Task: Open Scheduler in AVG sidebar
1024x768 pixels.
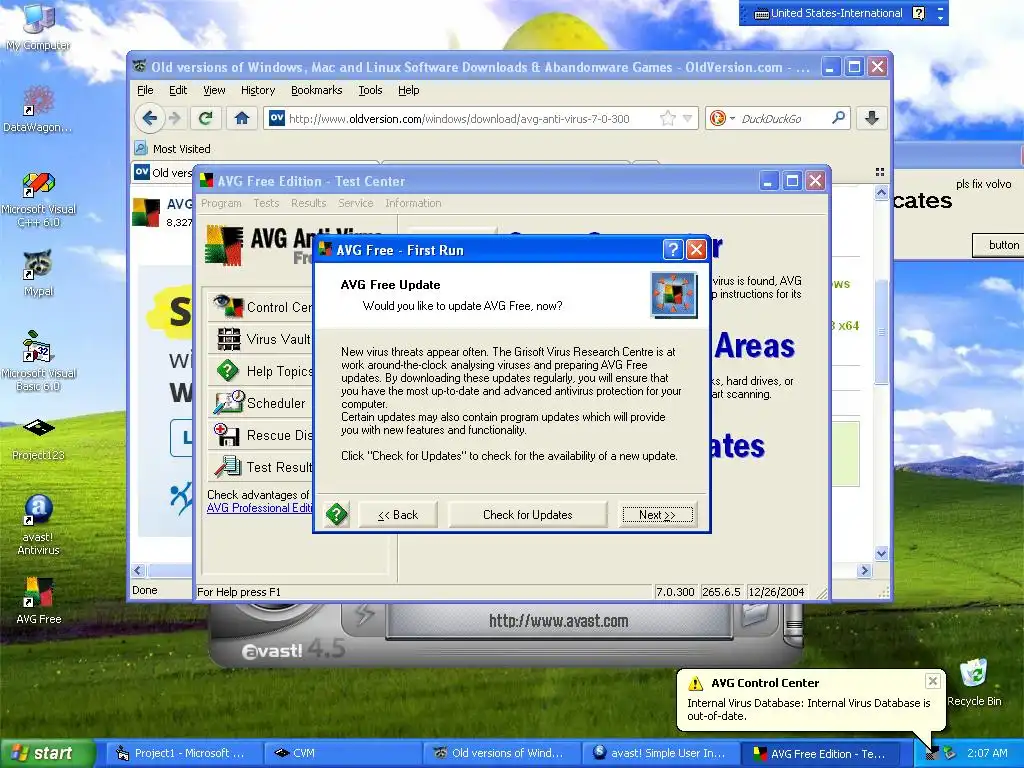Action: click(261, 403)
